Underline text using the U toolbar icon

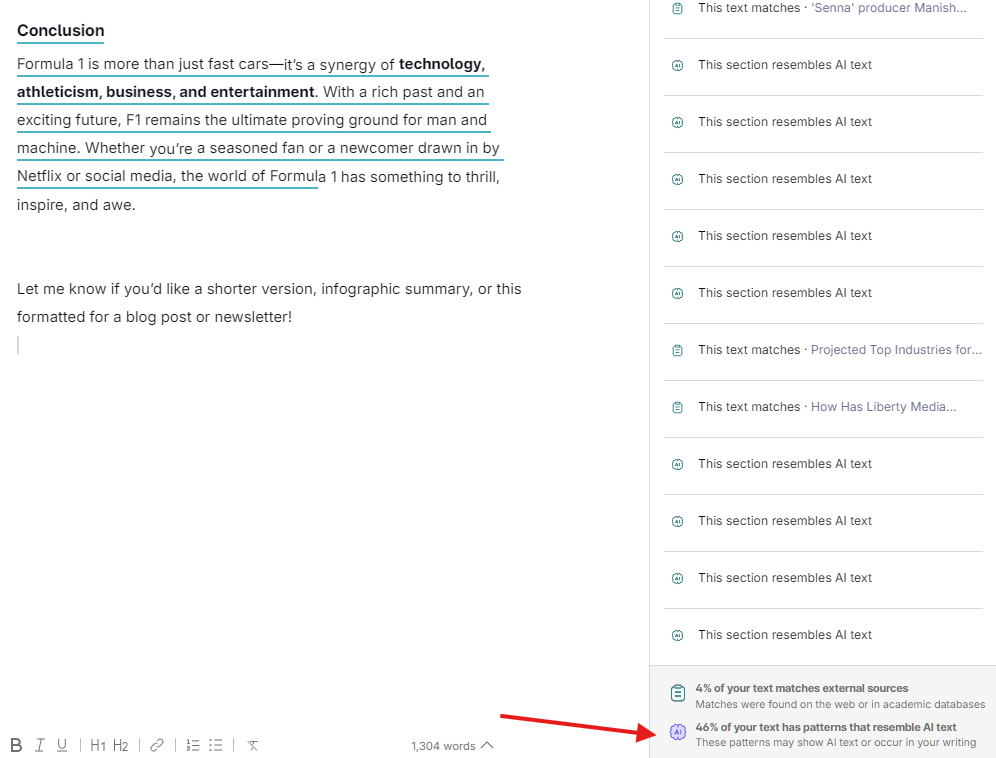click(62, 745)
